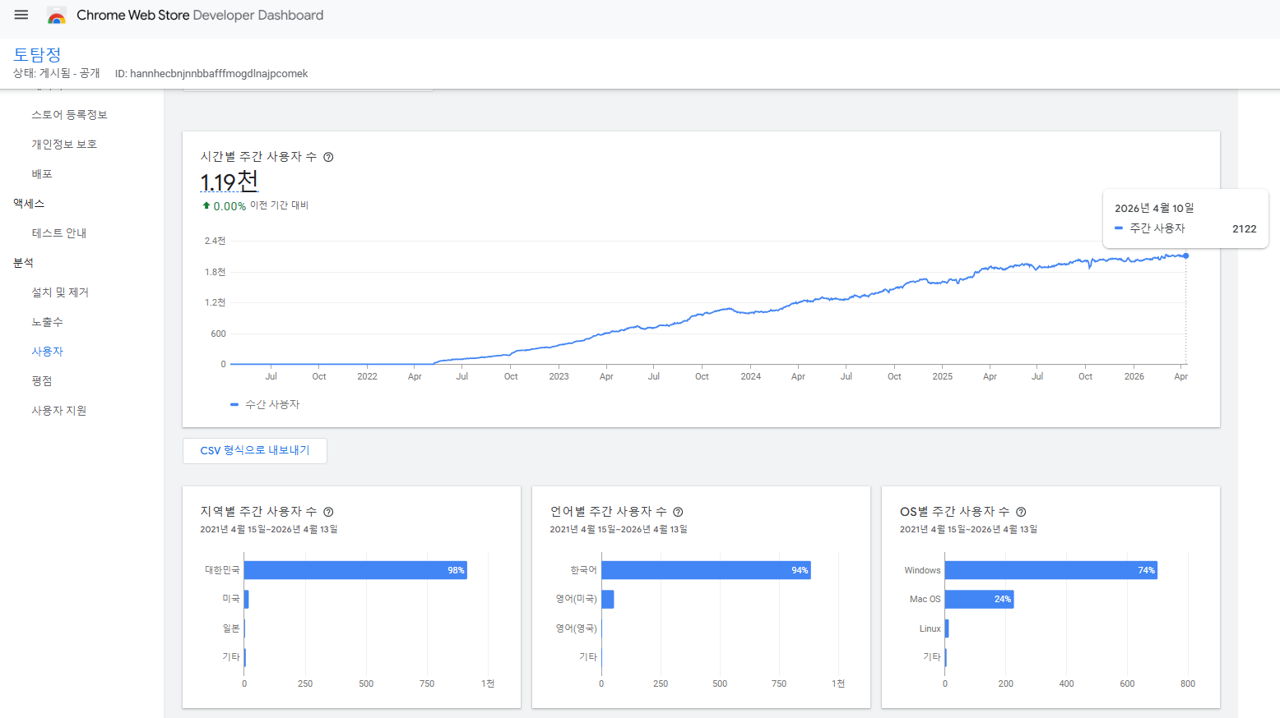Export data with CSV 형식으로 내보내기 button
The width and height of the screenshot is (1280, 718).
(255, 451)
